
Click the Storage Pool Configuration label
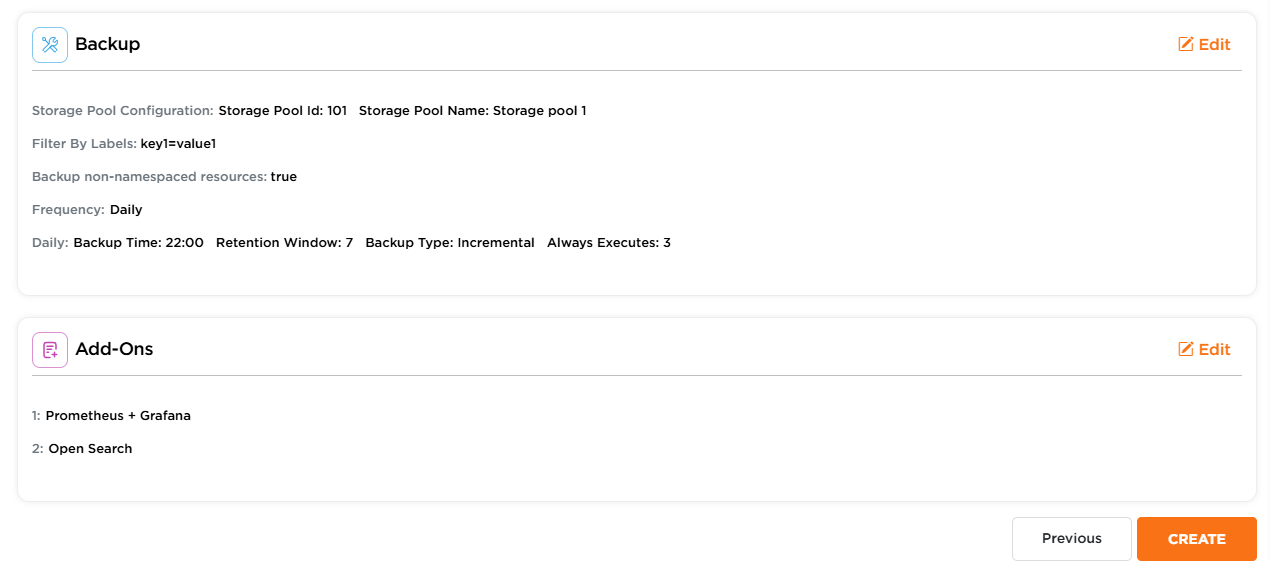(x=123, y=111)
